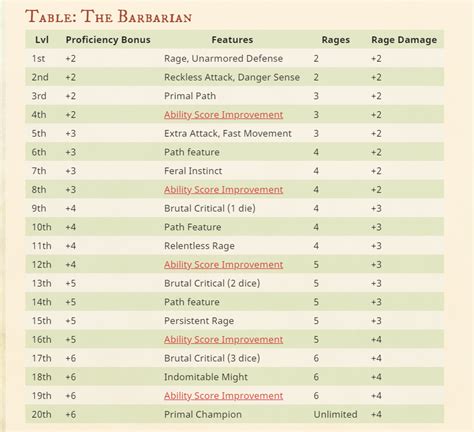Open Ability Score Improvement link in 12th row

coord(223,265)
